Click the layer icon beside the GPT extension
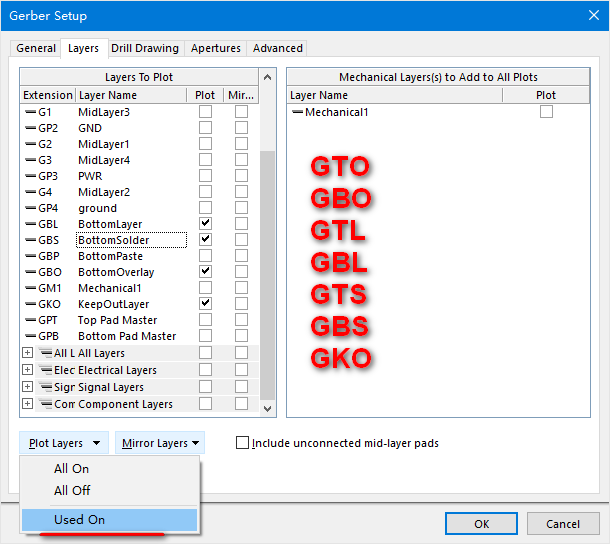Image resolution: width=610 pixels, height=544 pixels. 30,320
